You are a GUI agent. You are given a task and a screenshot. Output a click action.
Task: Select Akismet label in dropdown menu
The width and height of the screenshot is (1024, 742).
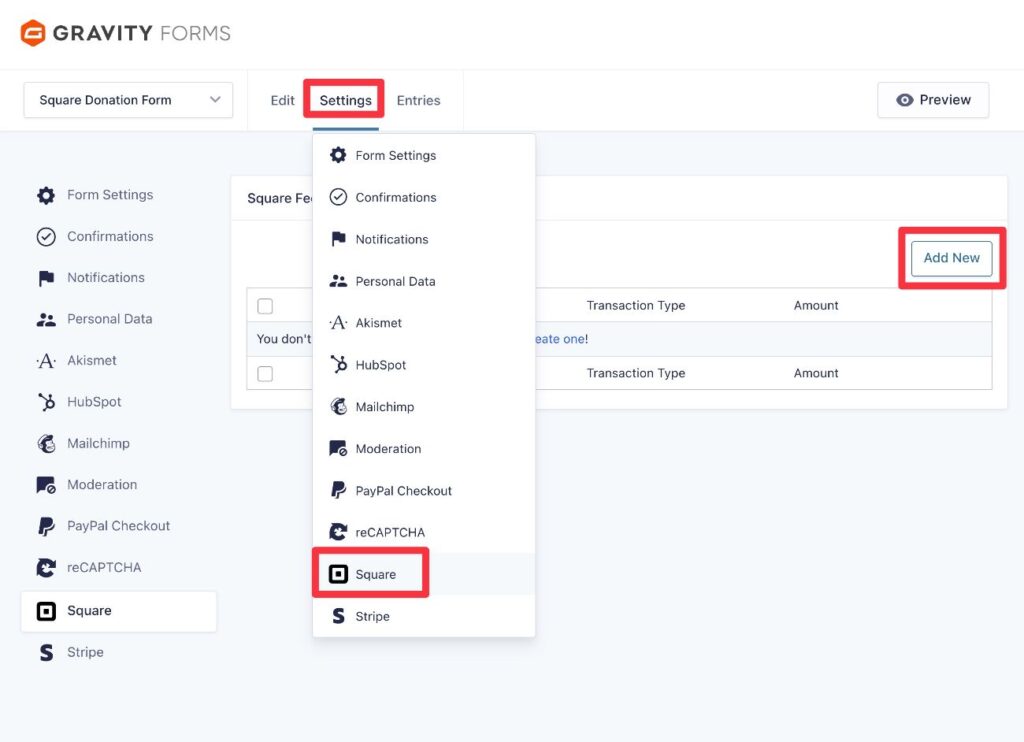pos(379,323)
